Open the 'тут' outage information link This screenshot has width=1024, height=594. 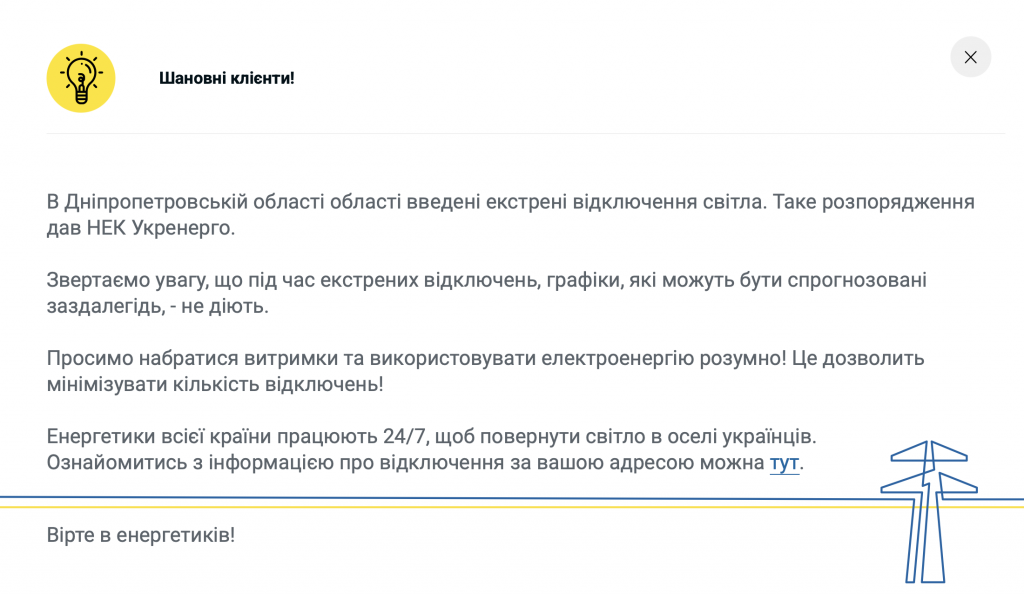[x=784, y=463]
